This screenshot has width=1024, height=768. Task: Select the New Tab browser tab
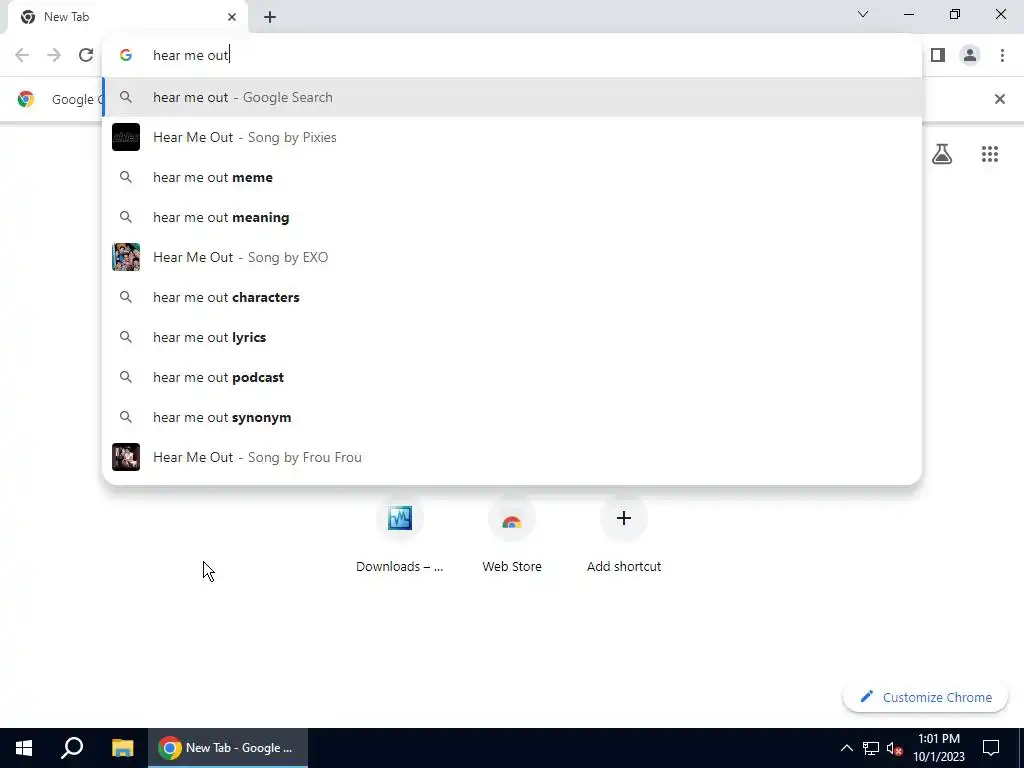[x=127, y=17]
